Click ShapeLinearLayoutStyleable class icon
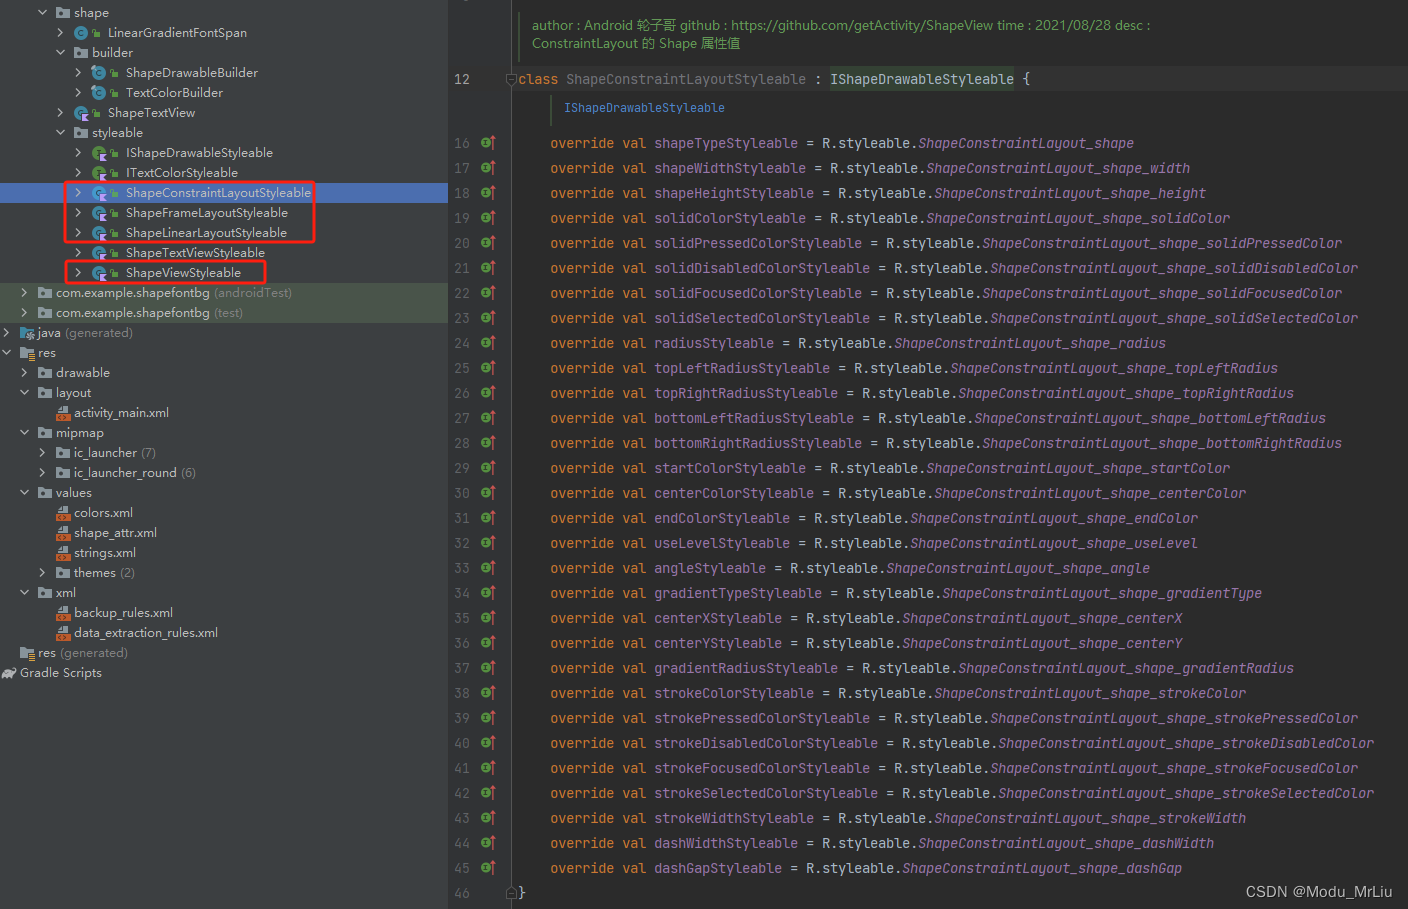Viewport: 1408px width, 909px height. (x=99, y=233)
